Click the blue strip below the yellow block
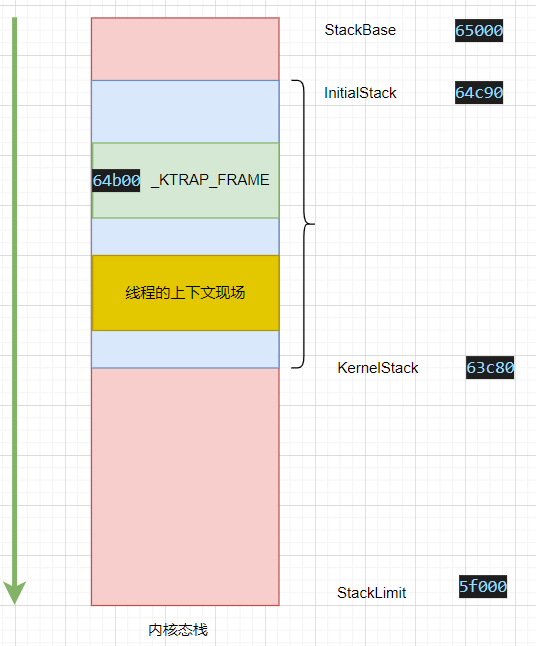This screenshot has width=536, height=646. 185,349
